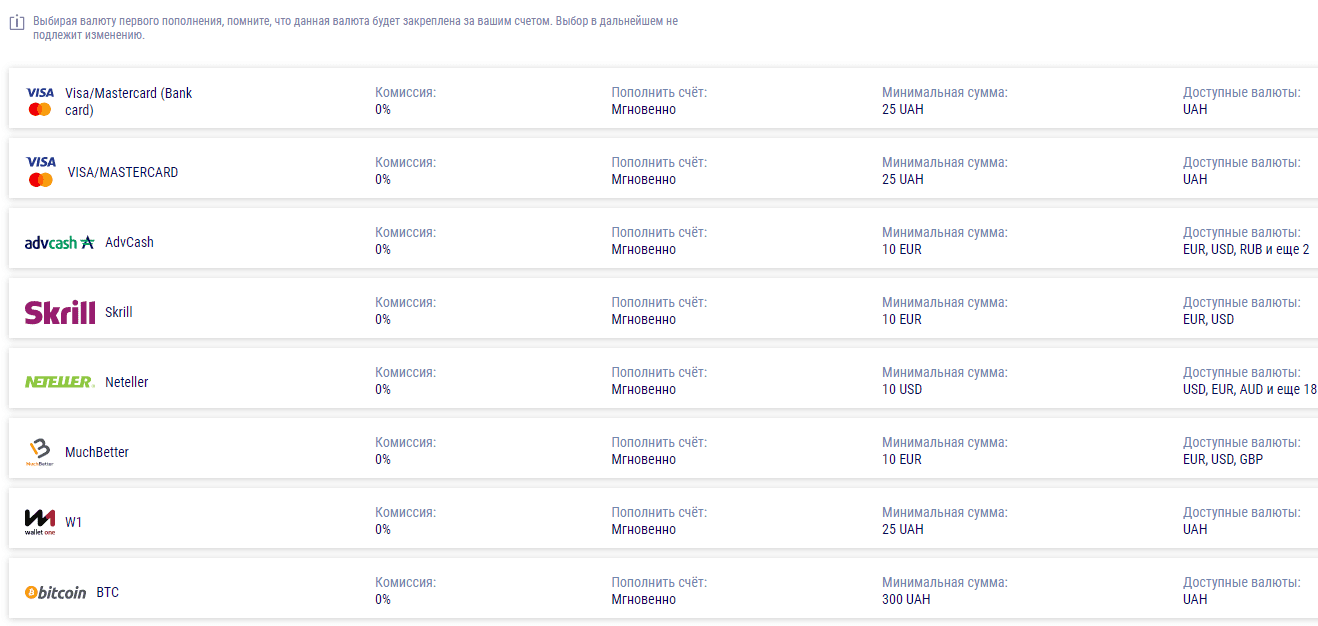Click the AdvCash logo
This screenshot has width=1318, height=626.
(x=59, y=242)
